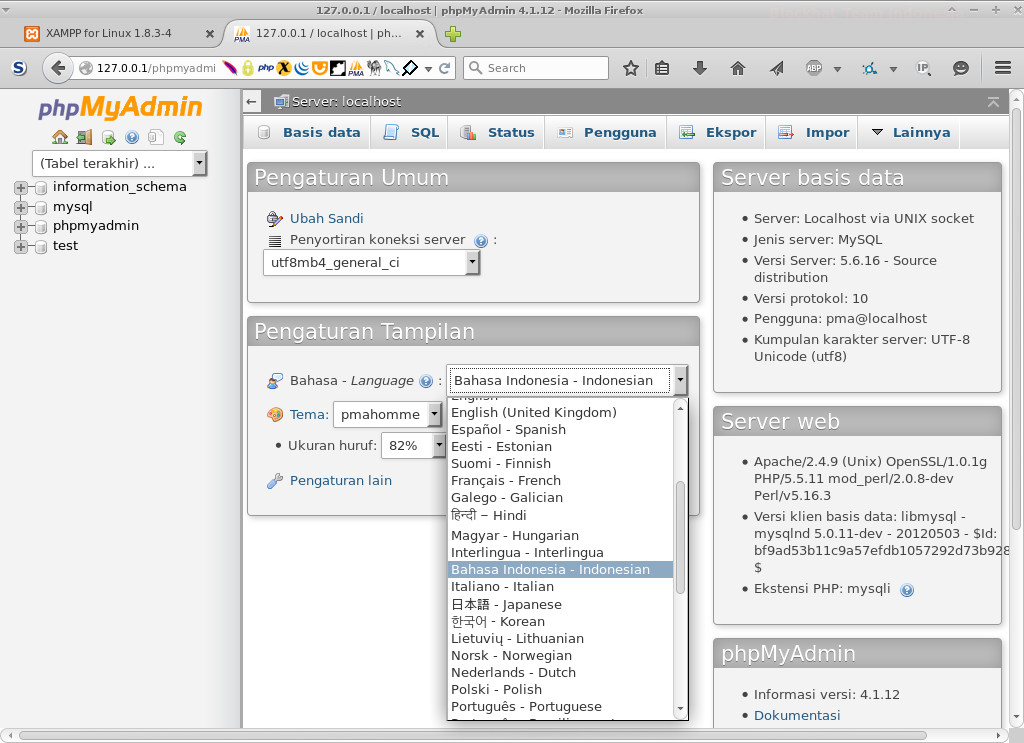
Task: Switch to the SQL tab
Action: pos(408,131)
